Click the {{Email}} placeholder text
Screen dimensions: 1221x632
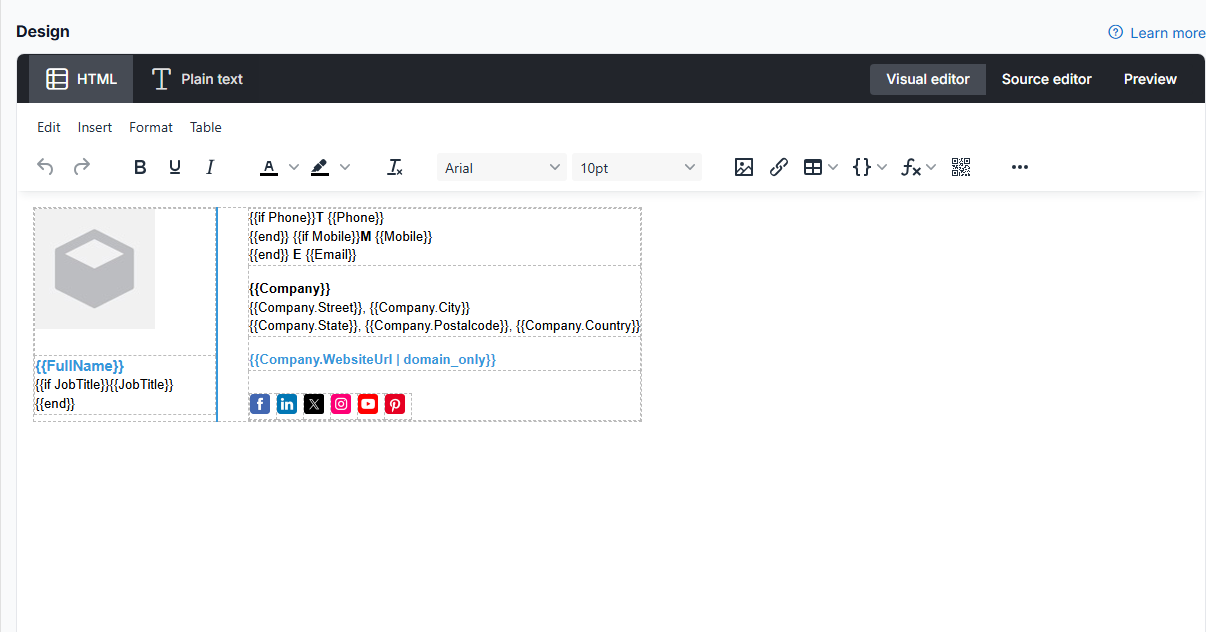click(331, 255)
